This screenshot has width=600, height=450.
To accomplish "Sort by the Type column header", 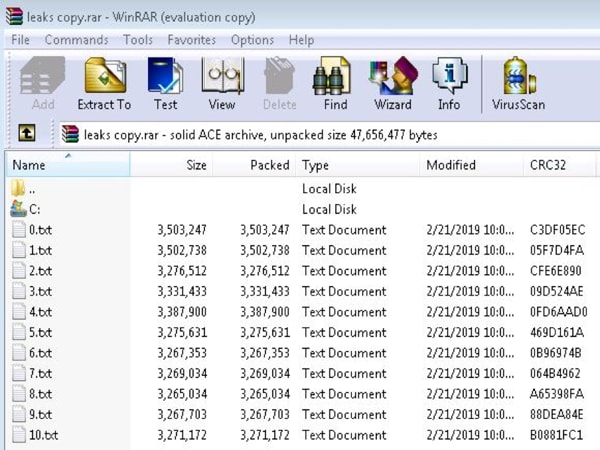I will 357,165.
